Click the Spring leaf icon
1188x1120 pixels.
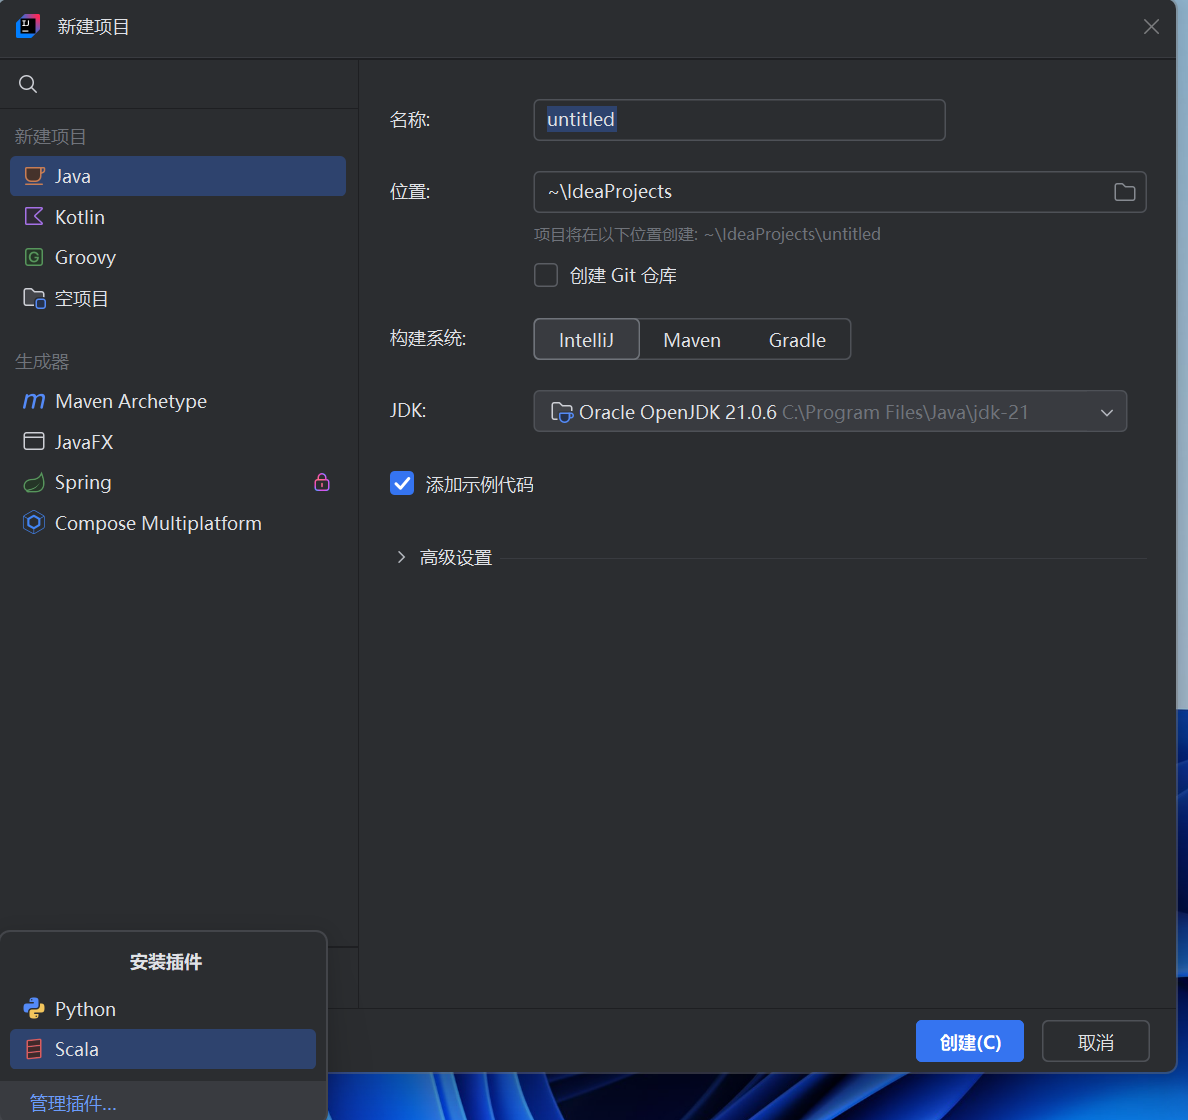tap(34, 483)
